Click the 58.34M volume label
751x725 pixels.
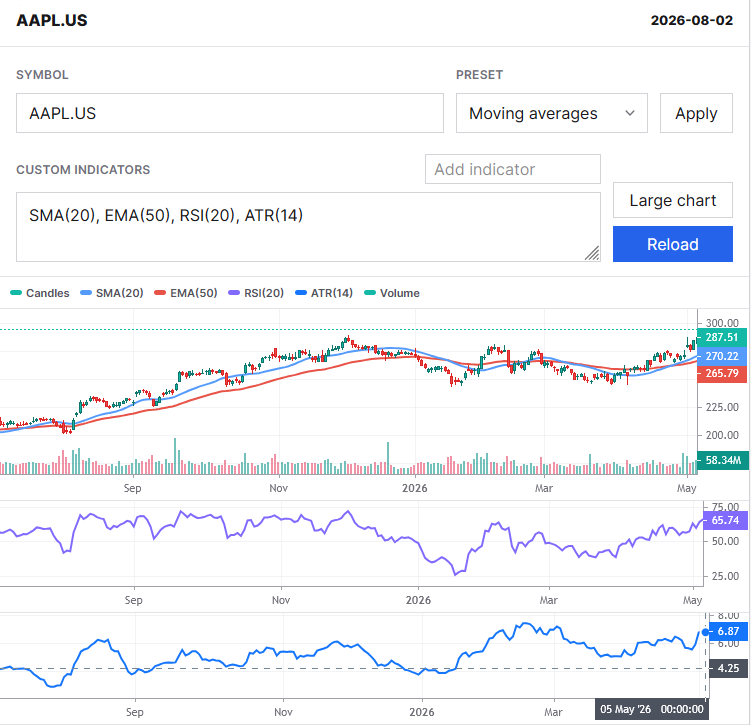click(x=722, y=460)
